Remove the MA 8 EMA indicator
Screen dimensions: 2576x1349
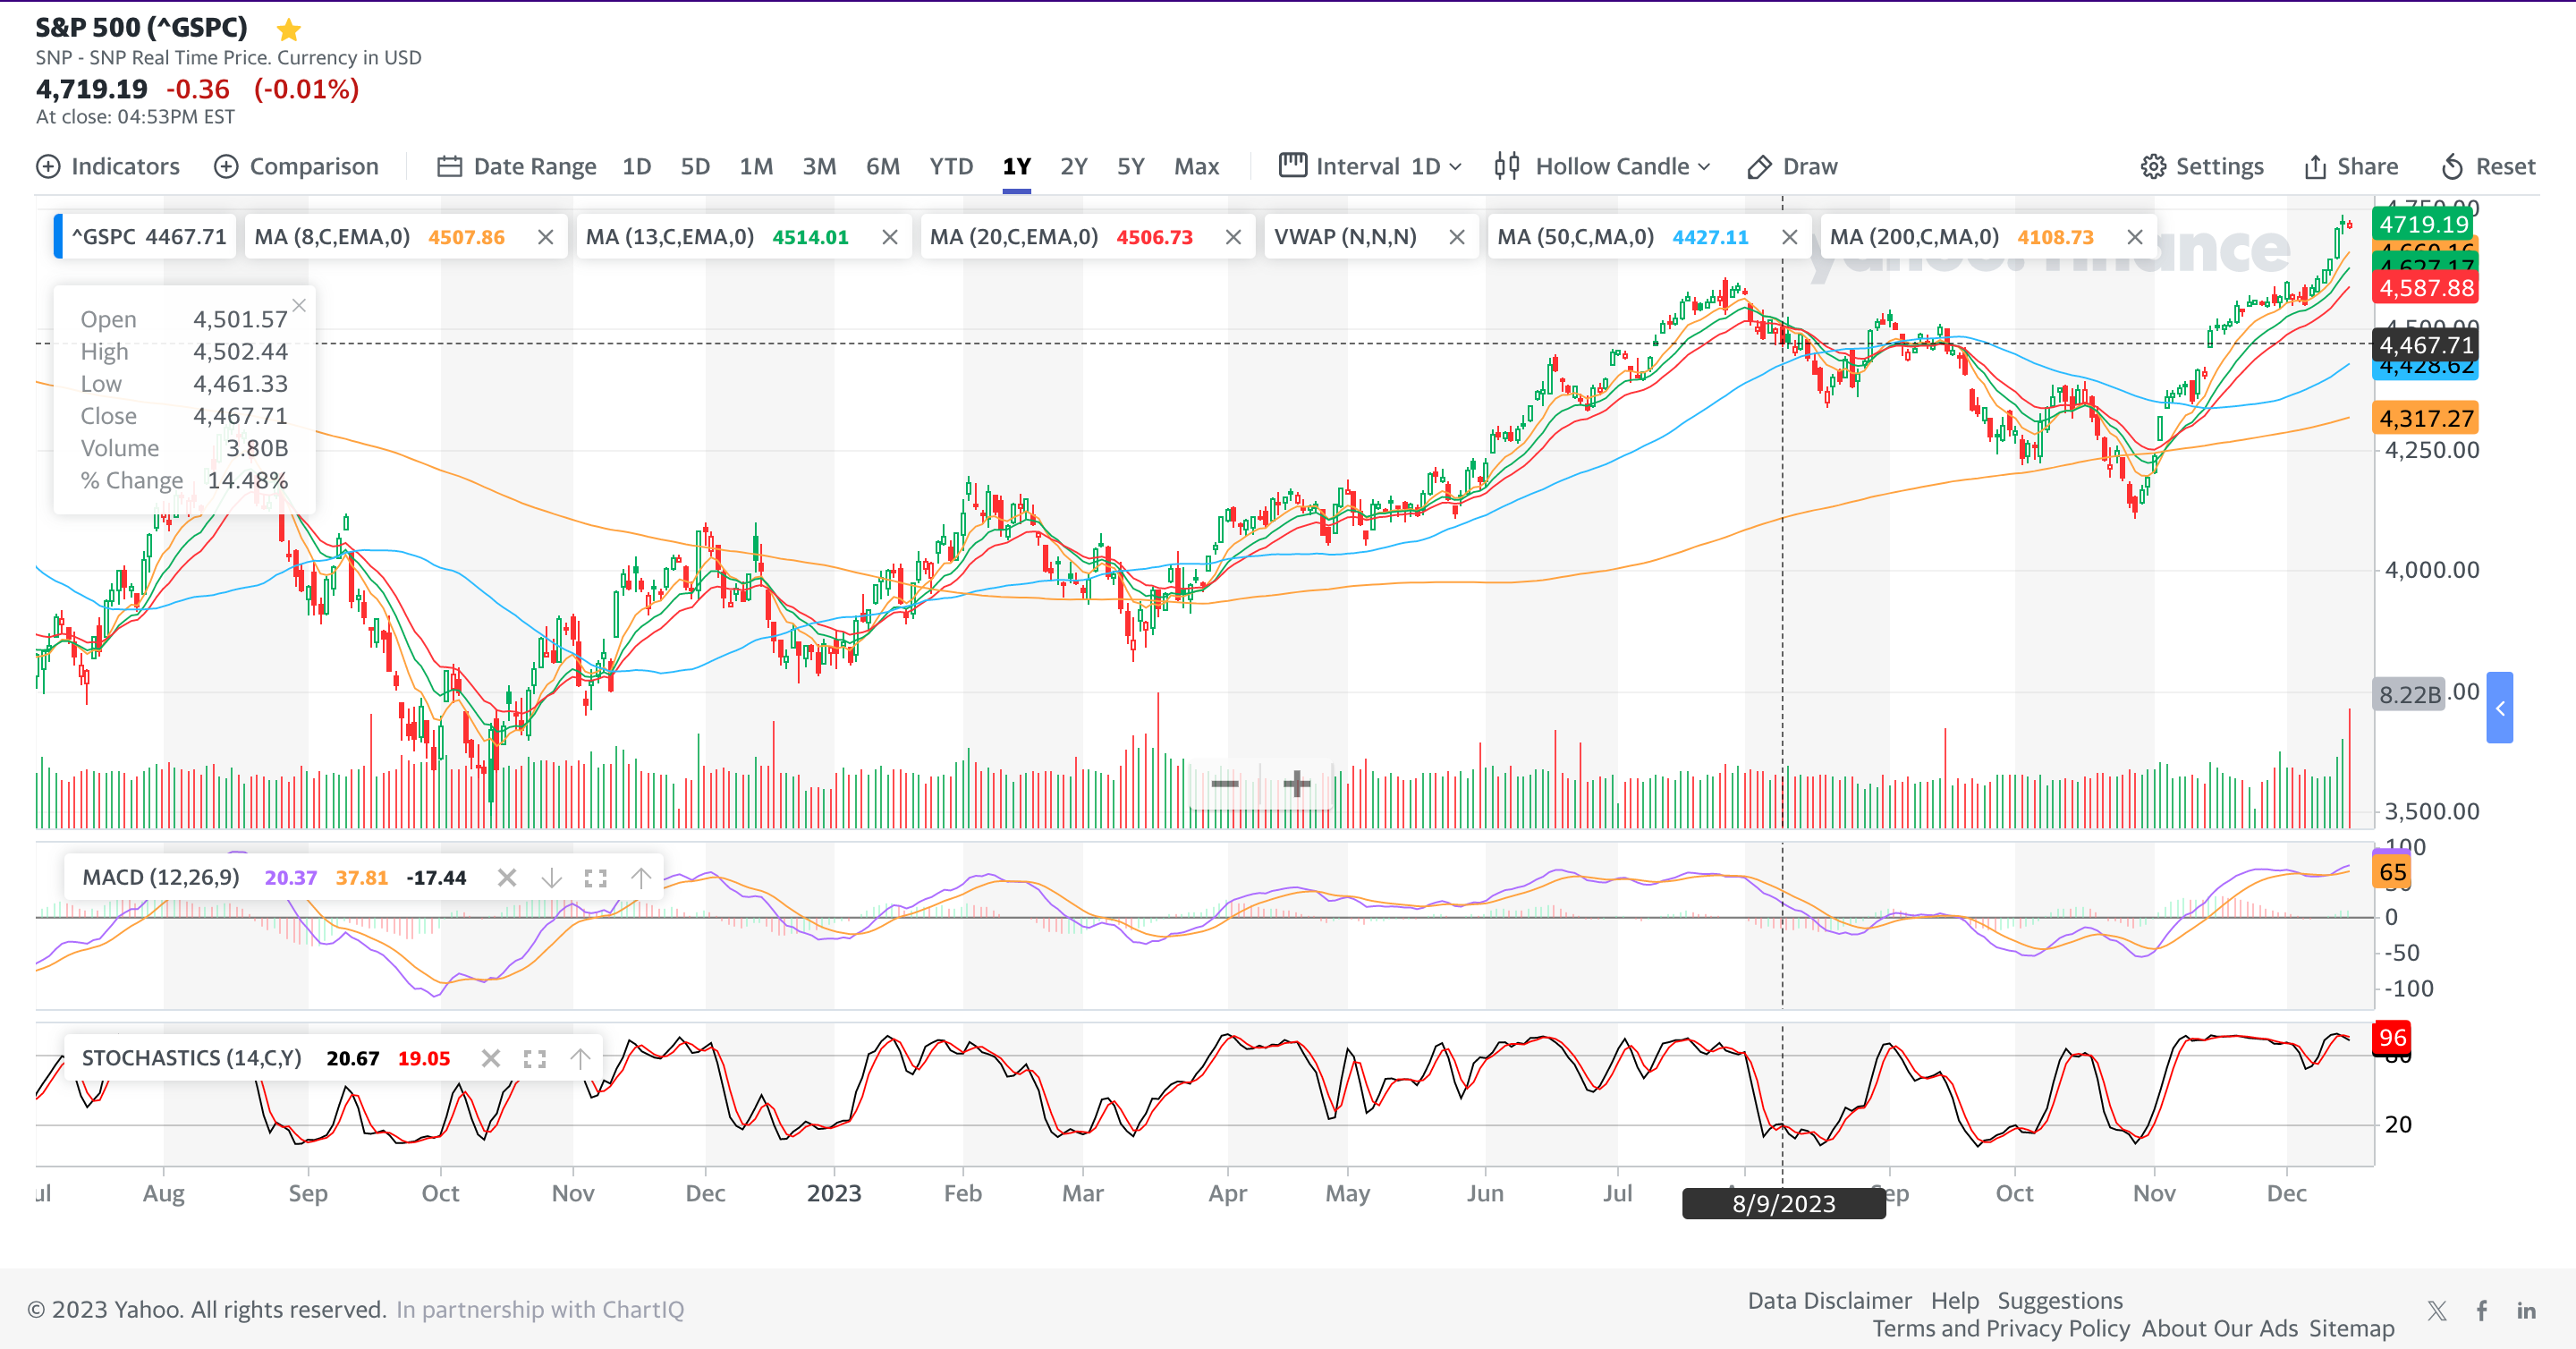click(x=545, y=237)
